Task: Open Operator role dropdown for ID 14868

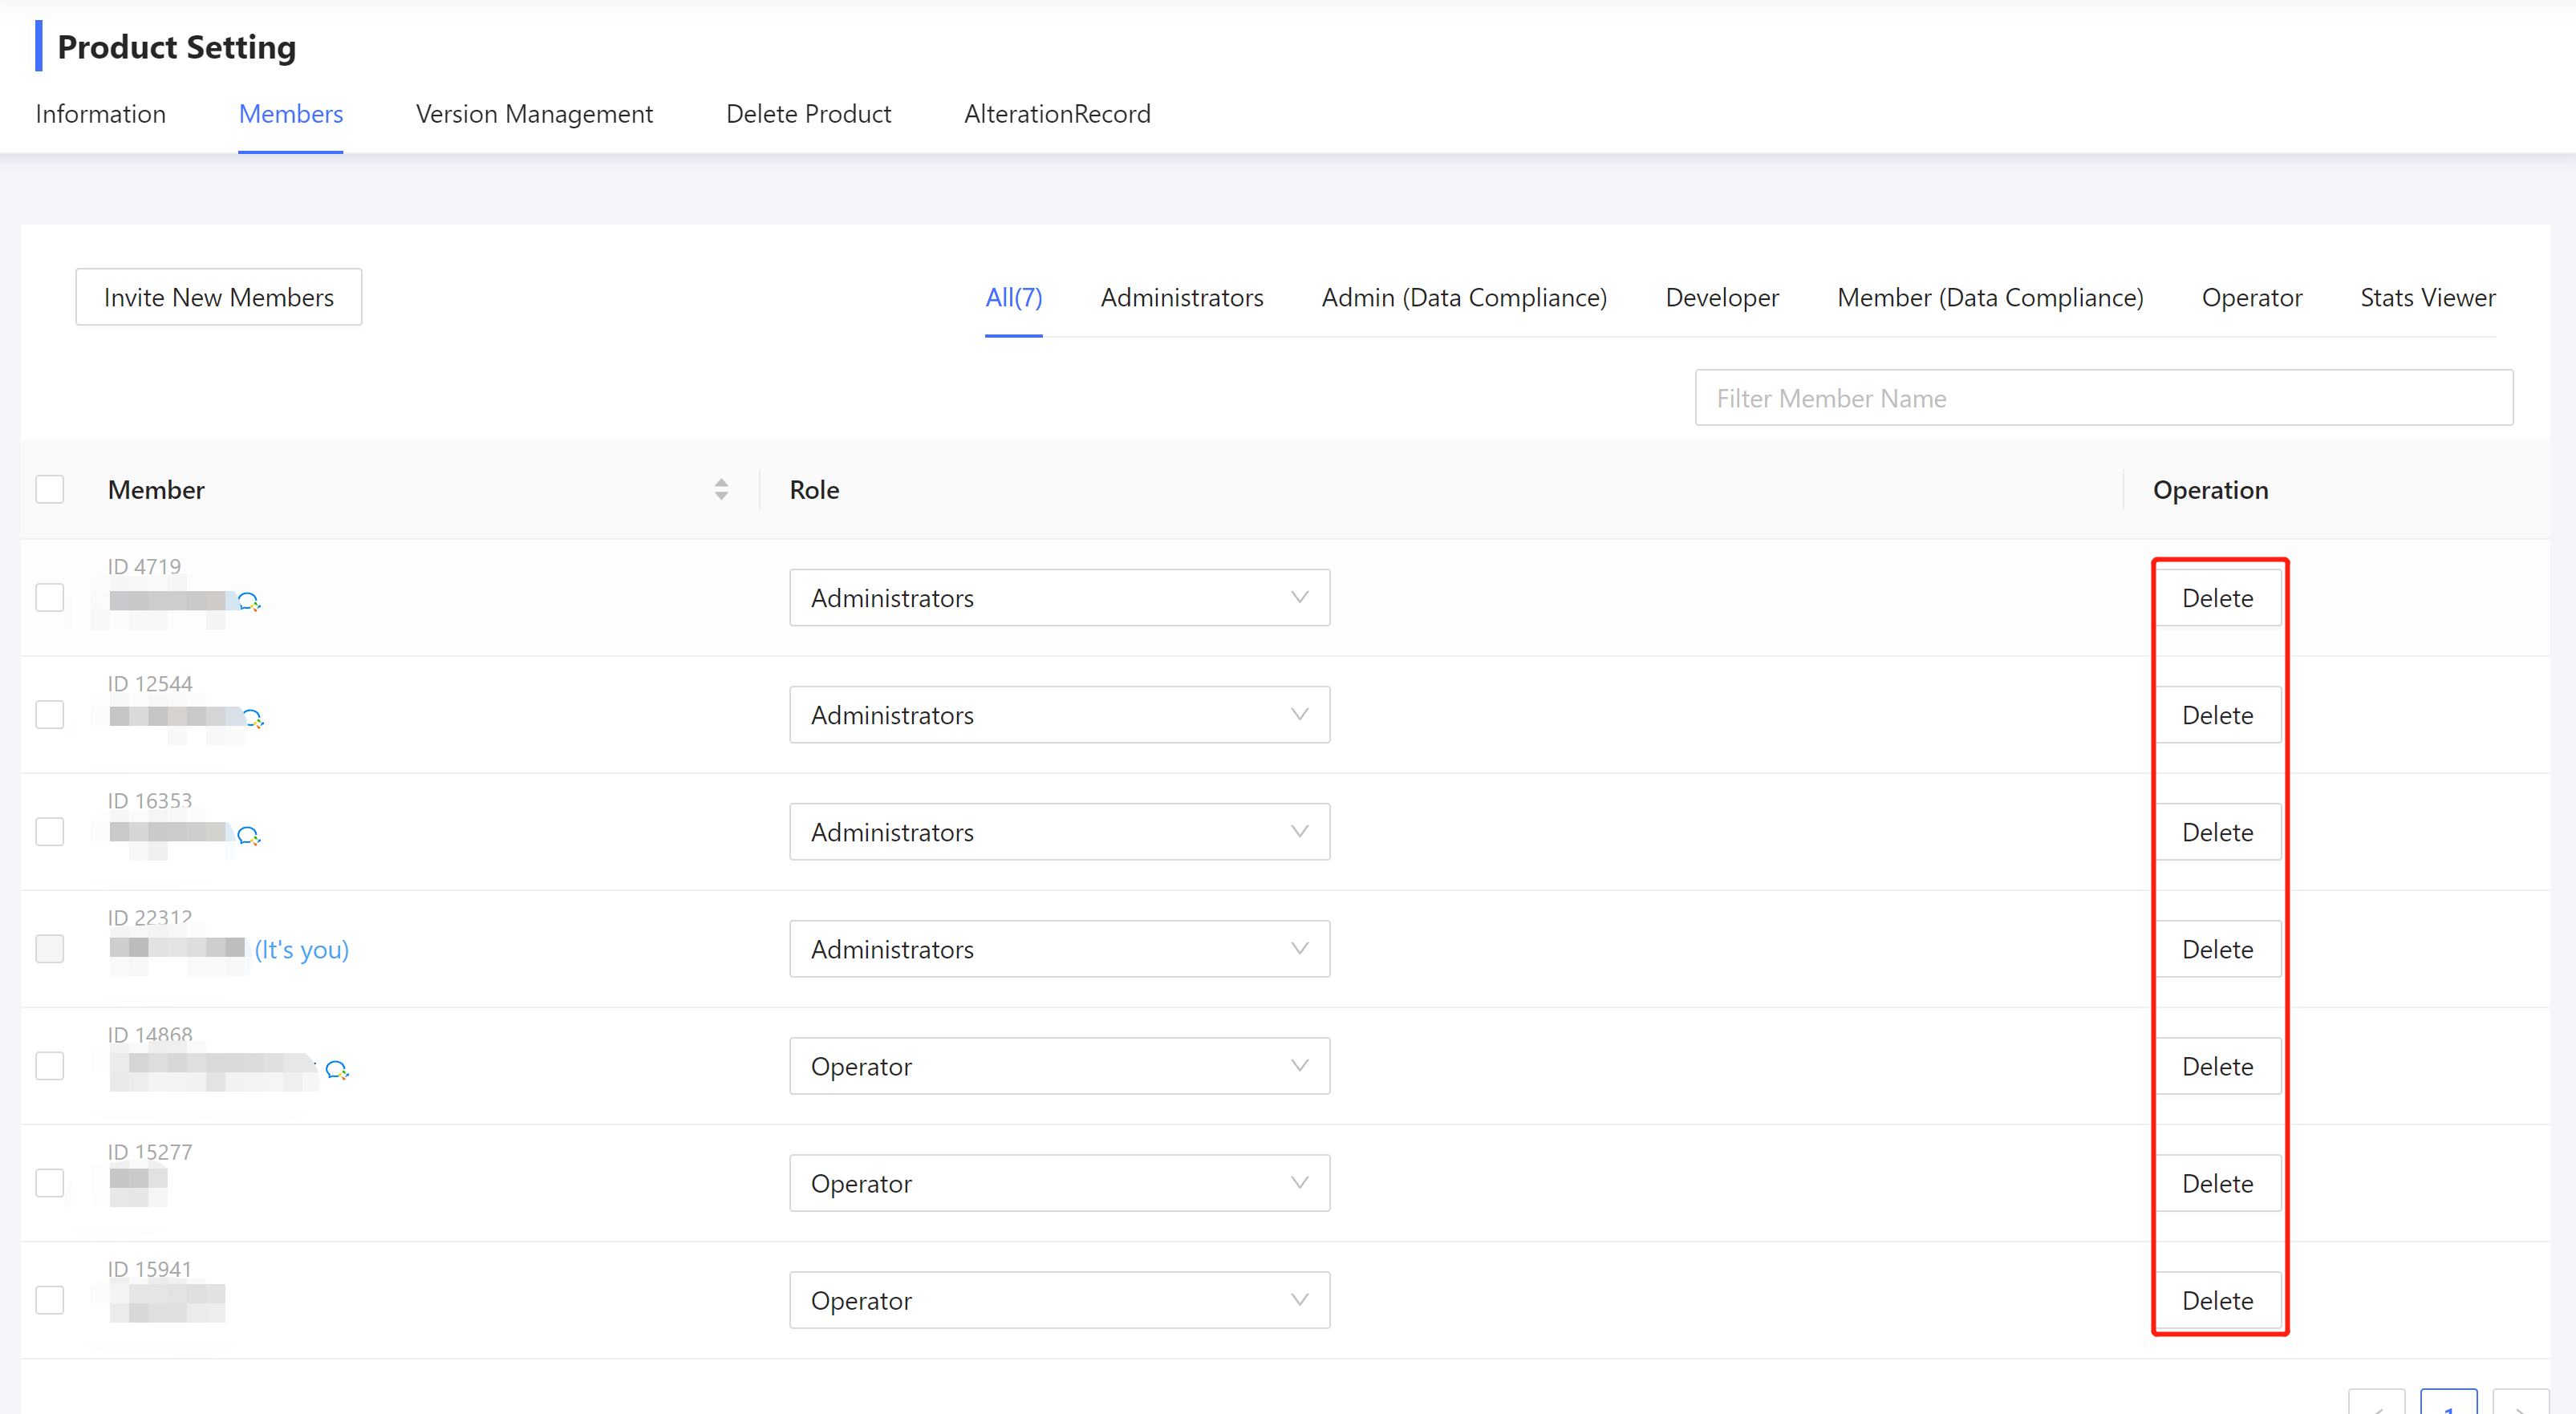Action: [x=1059, y=1066]
